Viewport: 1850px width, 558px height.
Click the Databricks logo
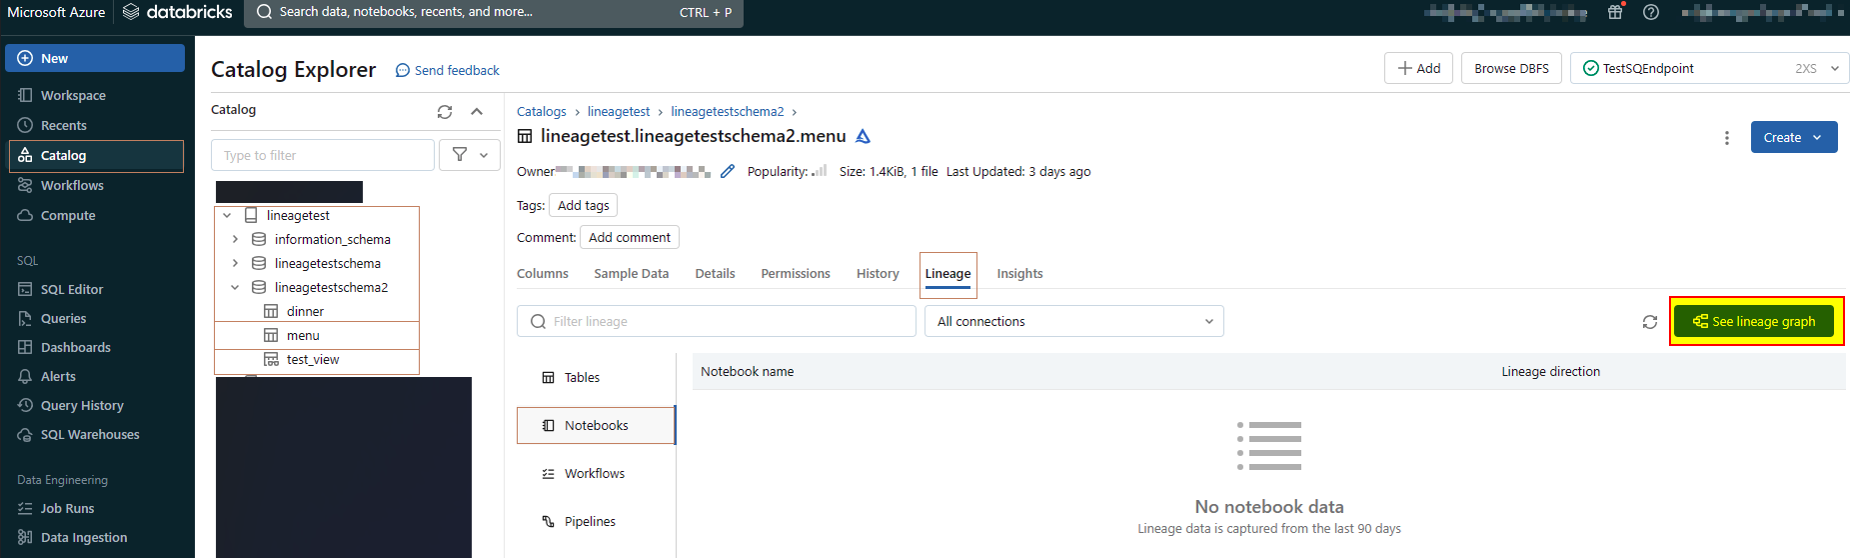[x=177, y=12]
